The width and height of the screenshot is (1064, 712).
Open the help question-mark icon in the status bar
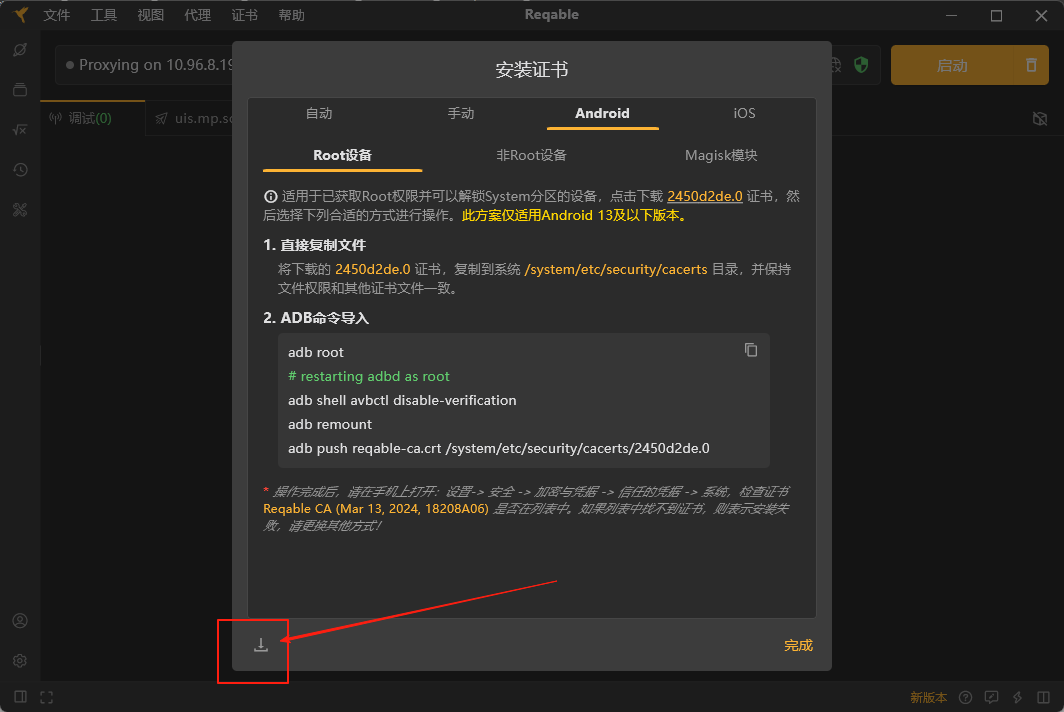[966, 697]
